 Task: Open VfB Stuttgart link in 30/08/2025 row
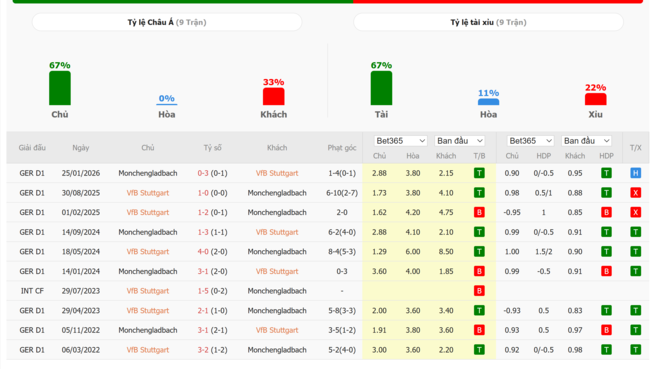pyautogui.click(x=148, y=193)
